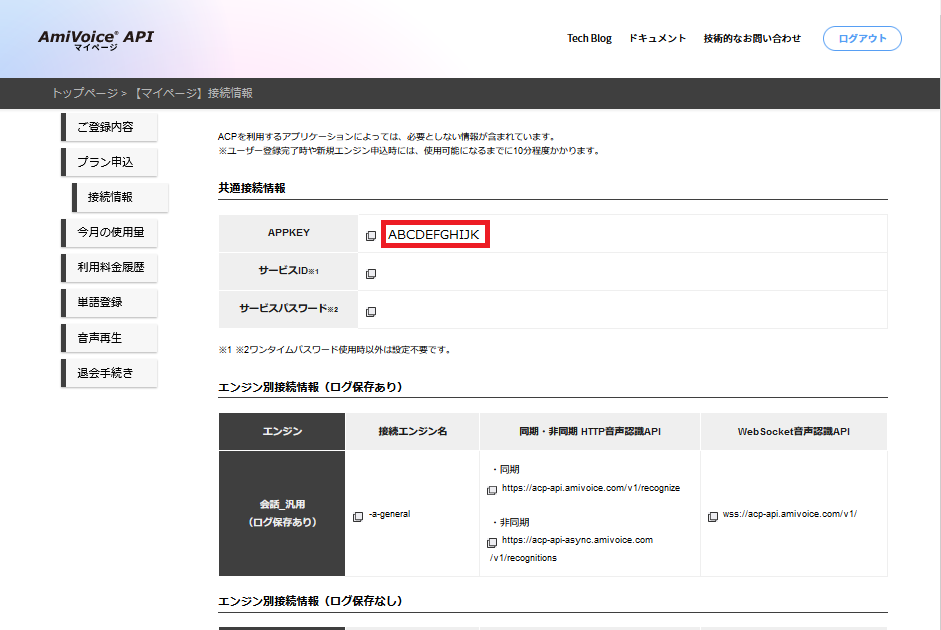
Task: Click the APPKEY value ABCDEFGHIJK
Action: coord(434,235)
